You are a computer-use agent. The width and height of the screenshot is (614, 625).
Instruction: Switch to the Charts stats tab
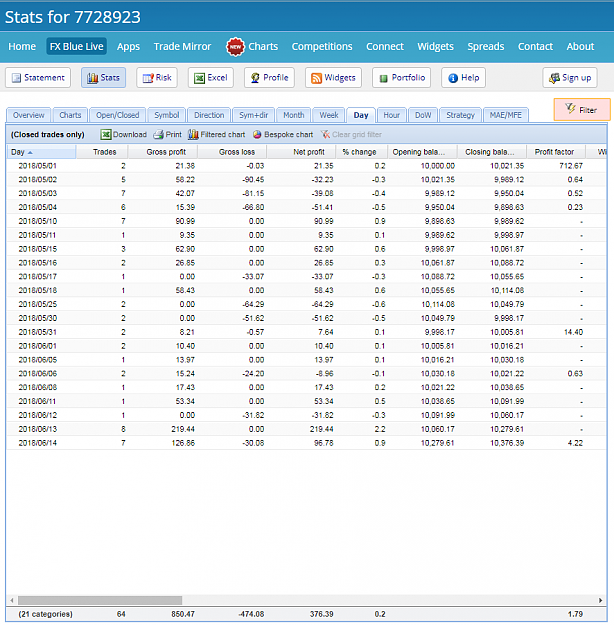[x=70, y=115]
